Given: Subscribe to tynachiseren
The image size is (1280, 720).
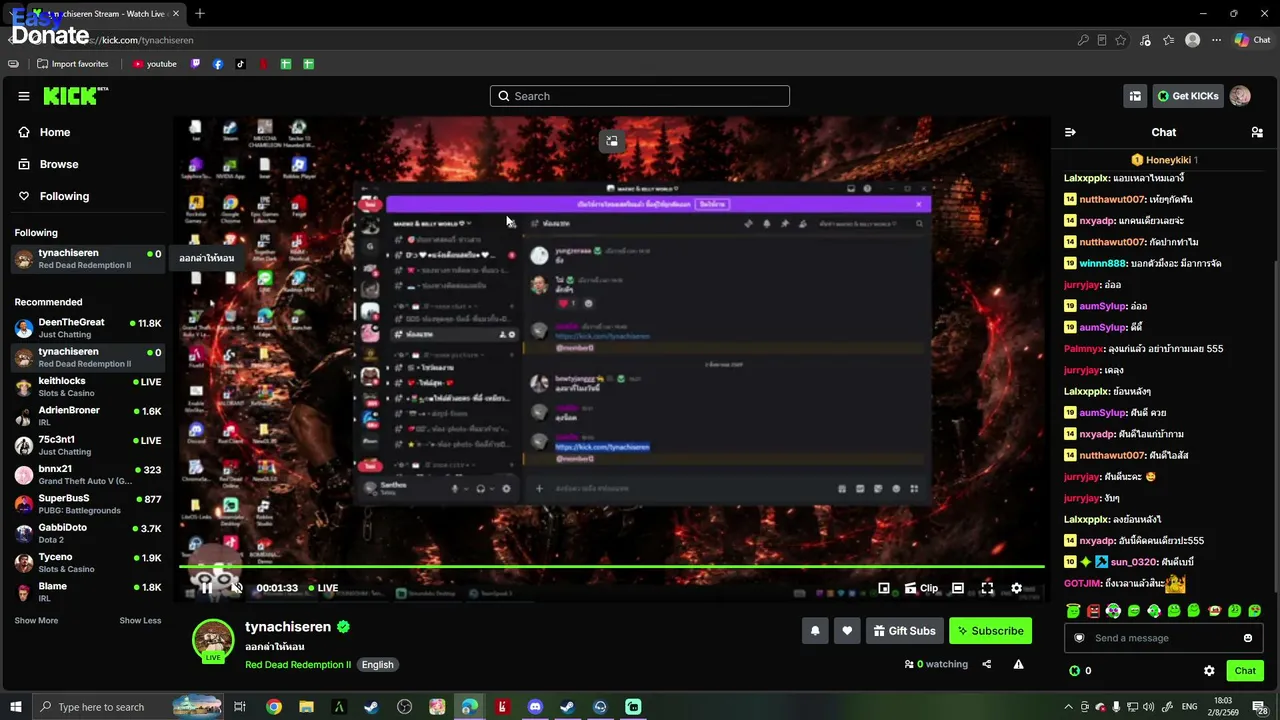Looking at the screenshot, I should coord(990,631).
